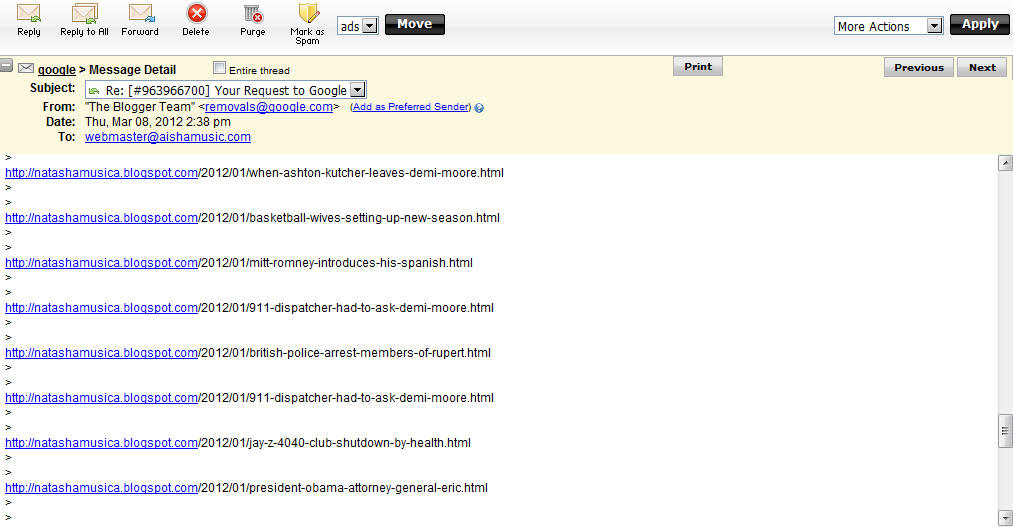Click the "The Blogger Team" sender name
Image resolution: width=1013 pixels, height=527 pixels.
click(x=140, y=107)
